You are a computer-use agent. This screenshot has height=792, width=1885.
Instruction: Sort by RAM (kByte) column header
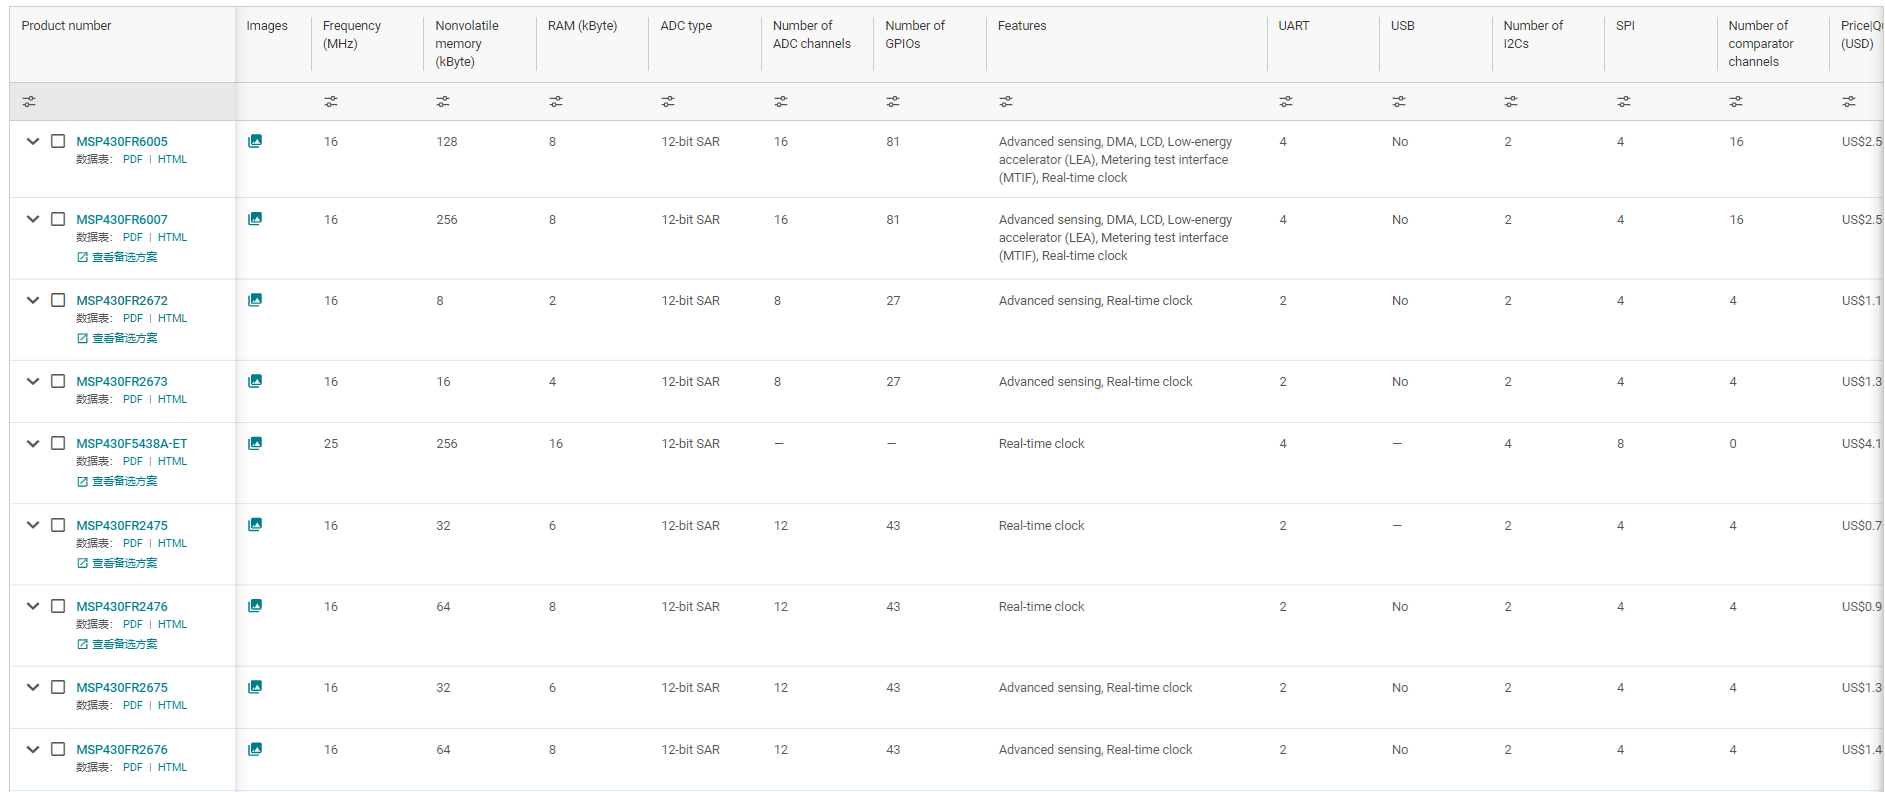582,26
